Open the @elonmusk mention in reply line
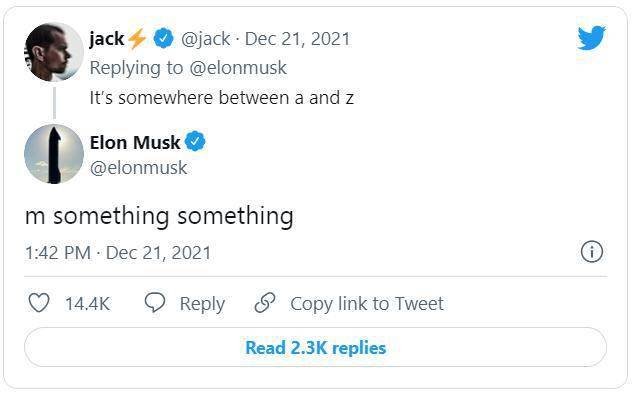This screenshot has height=393, width=632. [x=238, y=68]
